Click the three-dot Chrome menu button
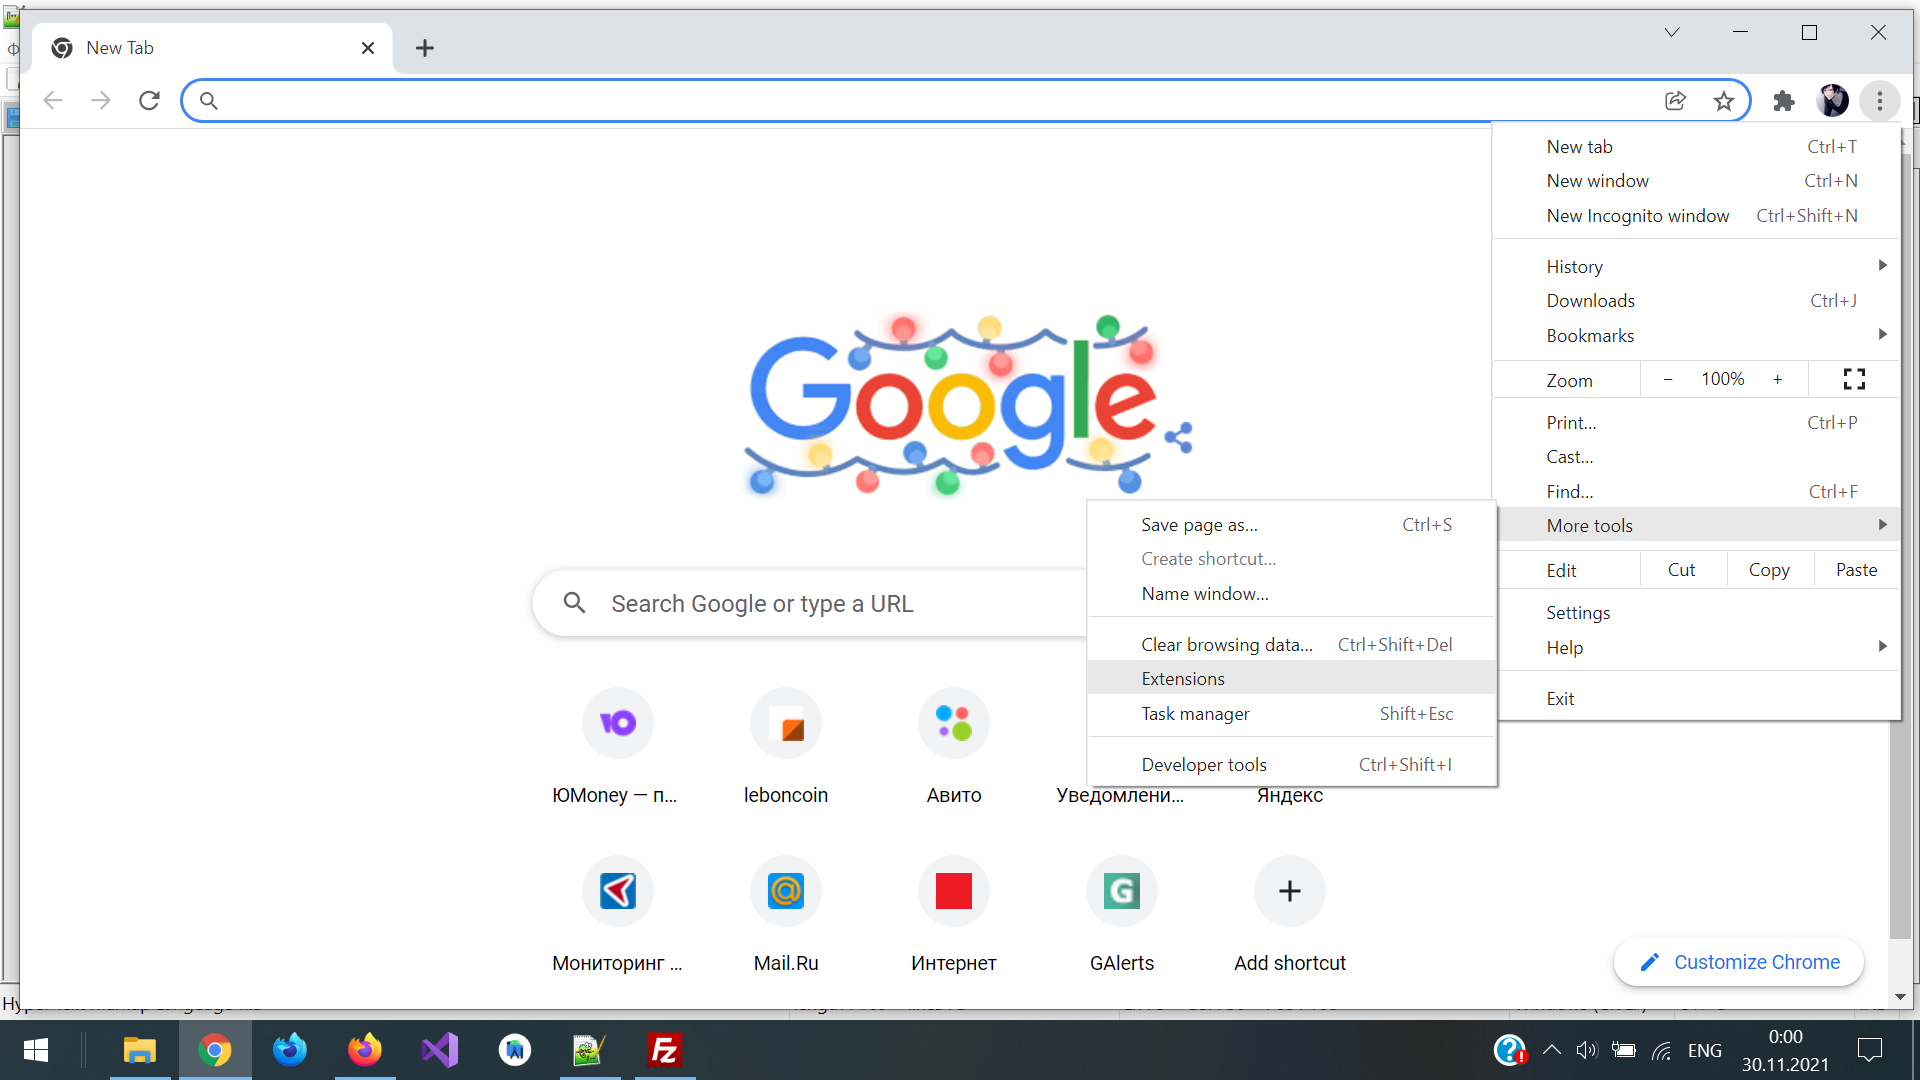 click(1880, 100)
